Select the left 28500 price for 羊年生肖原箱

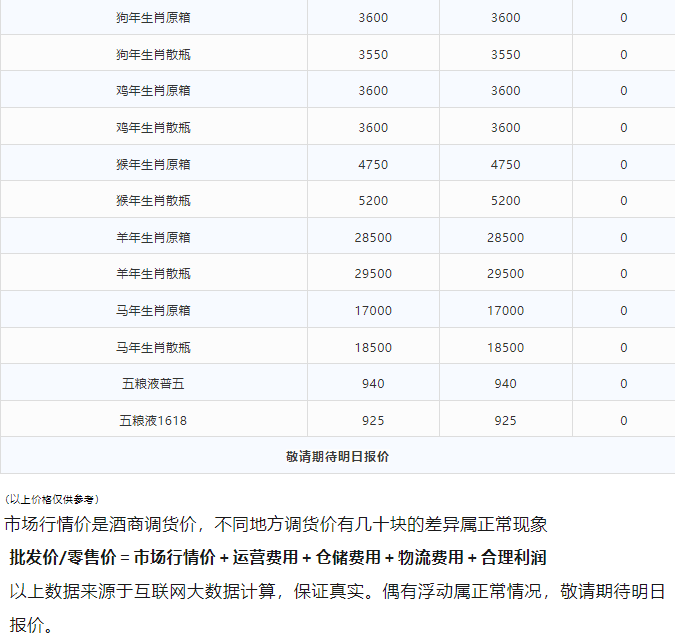(x=373, y=238)
